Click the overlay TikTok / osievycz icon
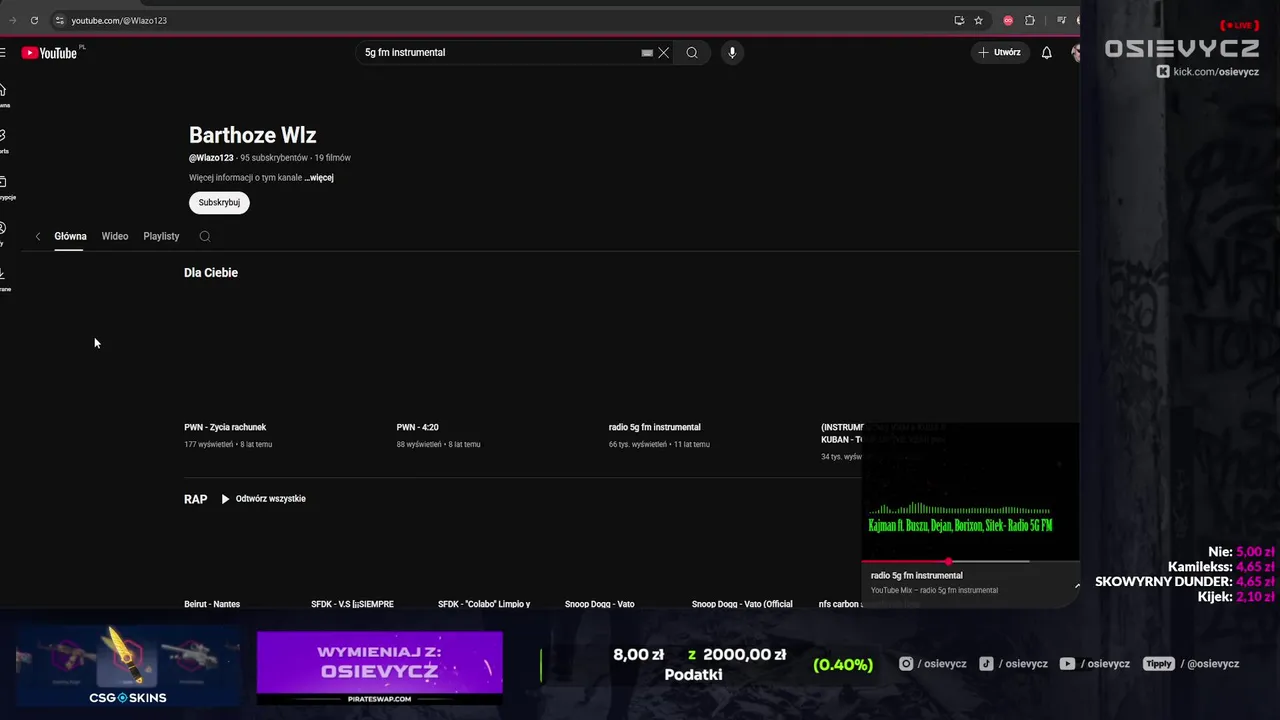1280x720 pixels. click(x=986, y=664)
